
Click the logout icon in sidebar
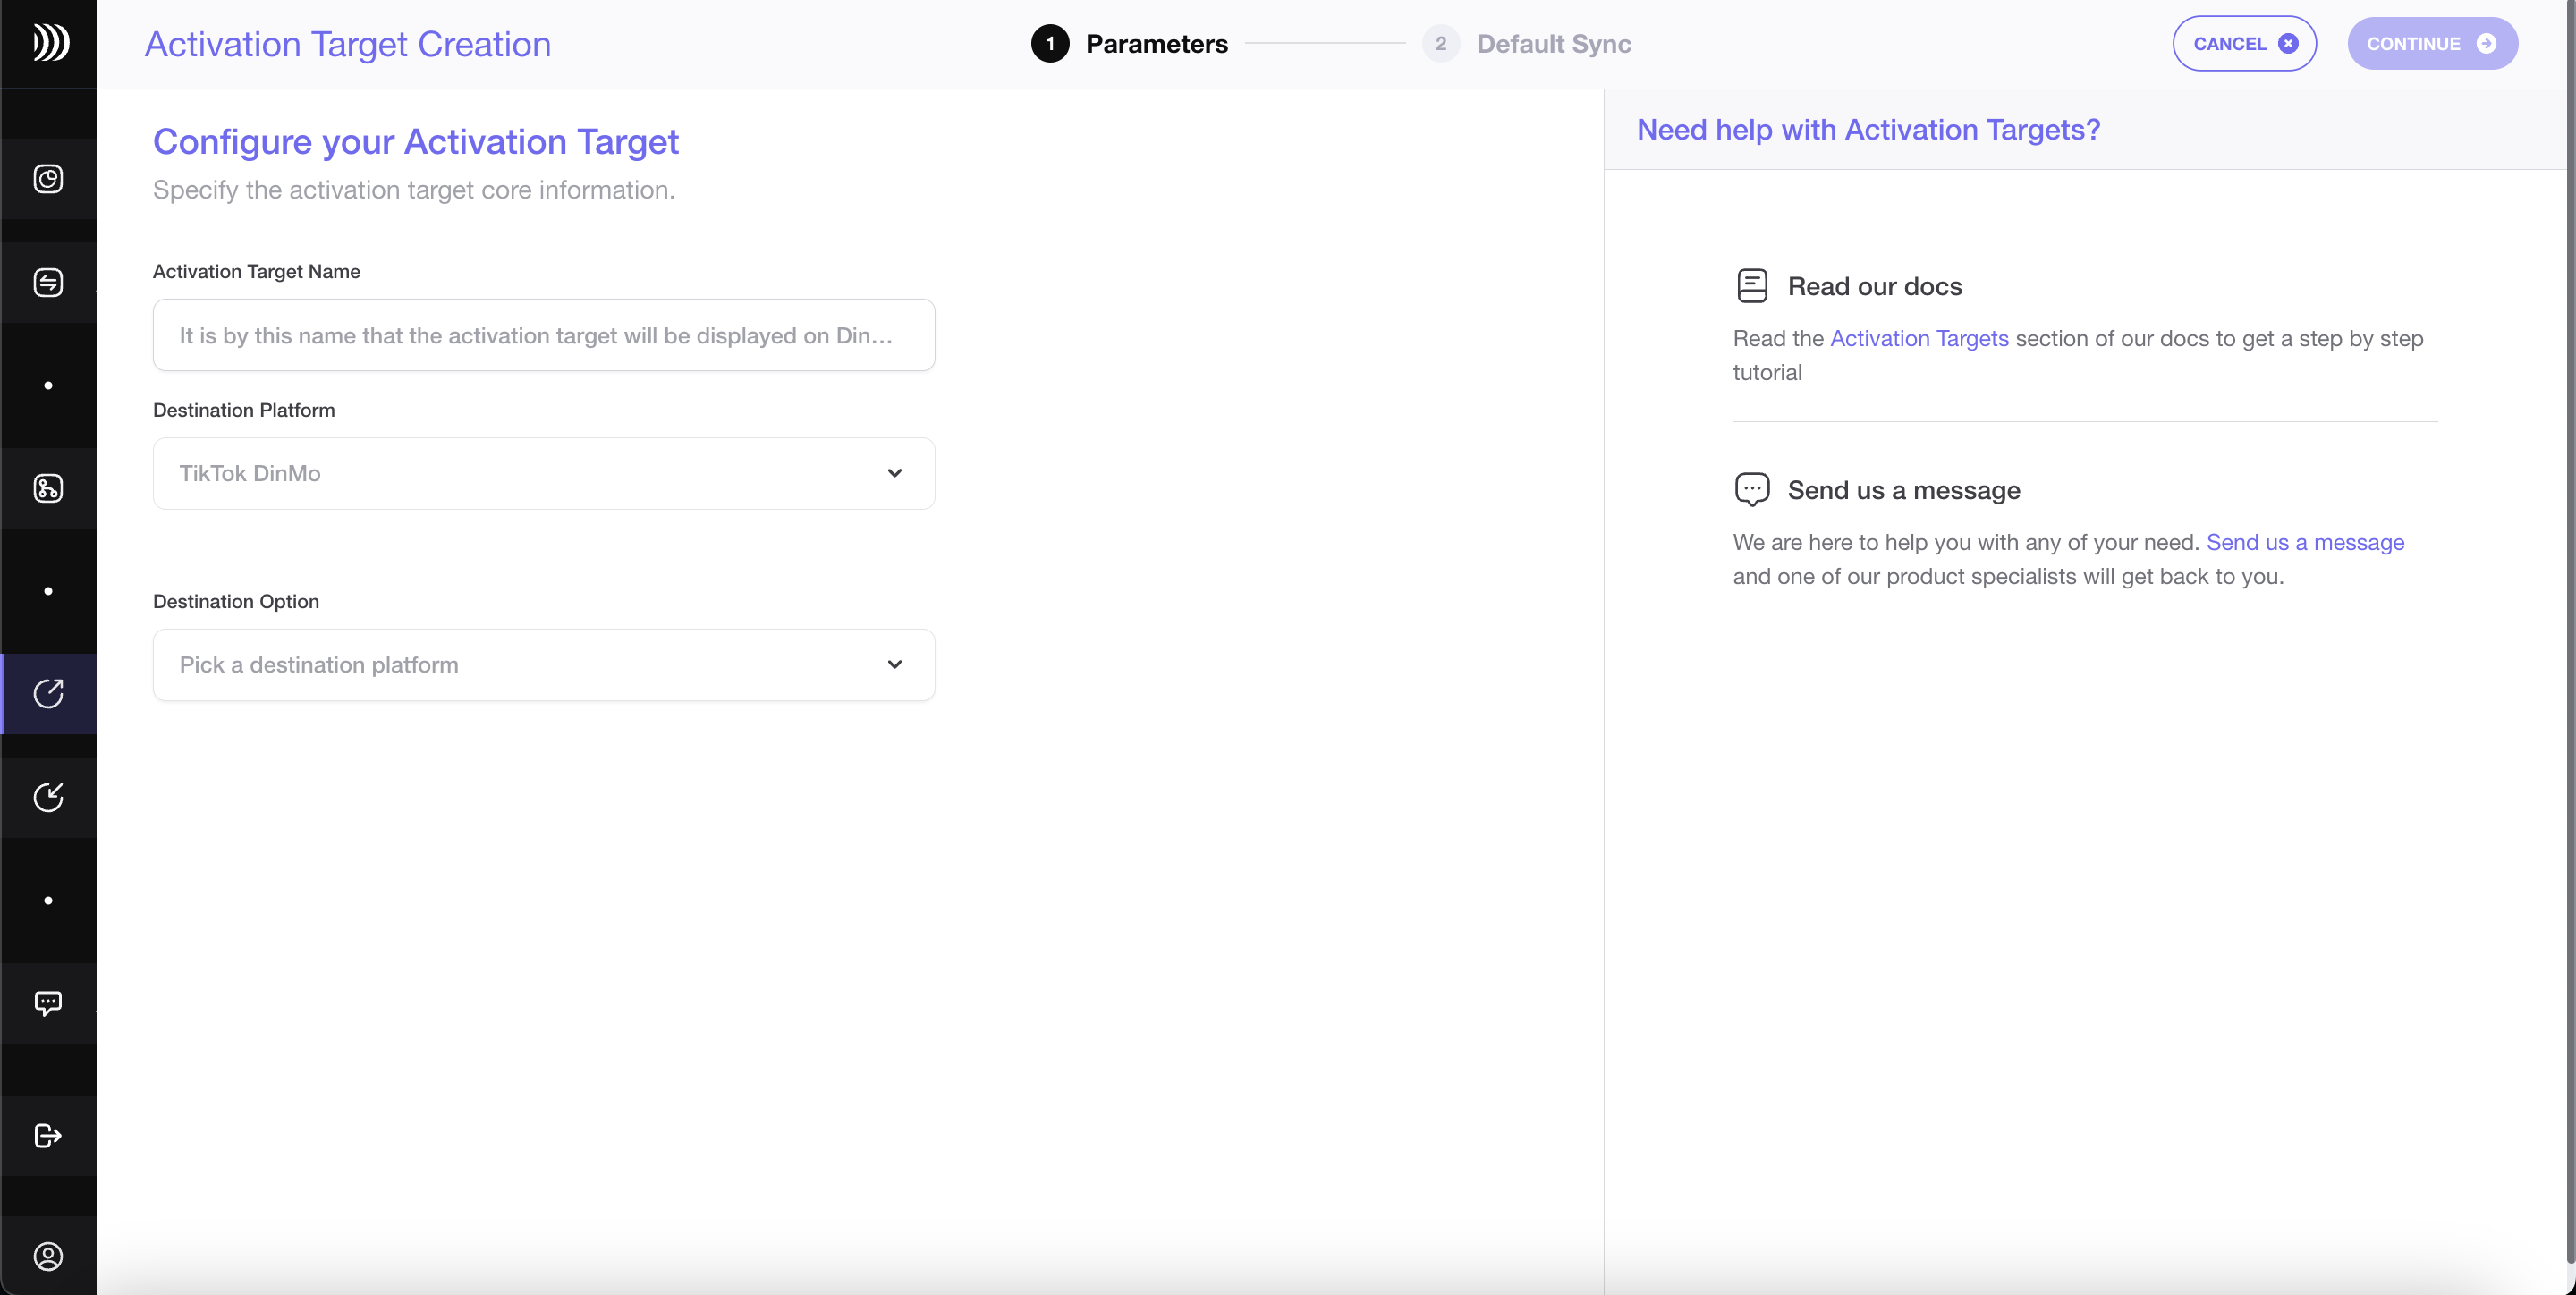click(48, 1136)
